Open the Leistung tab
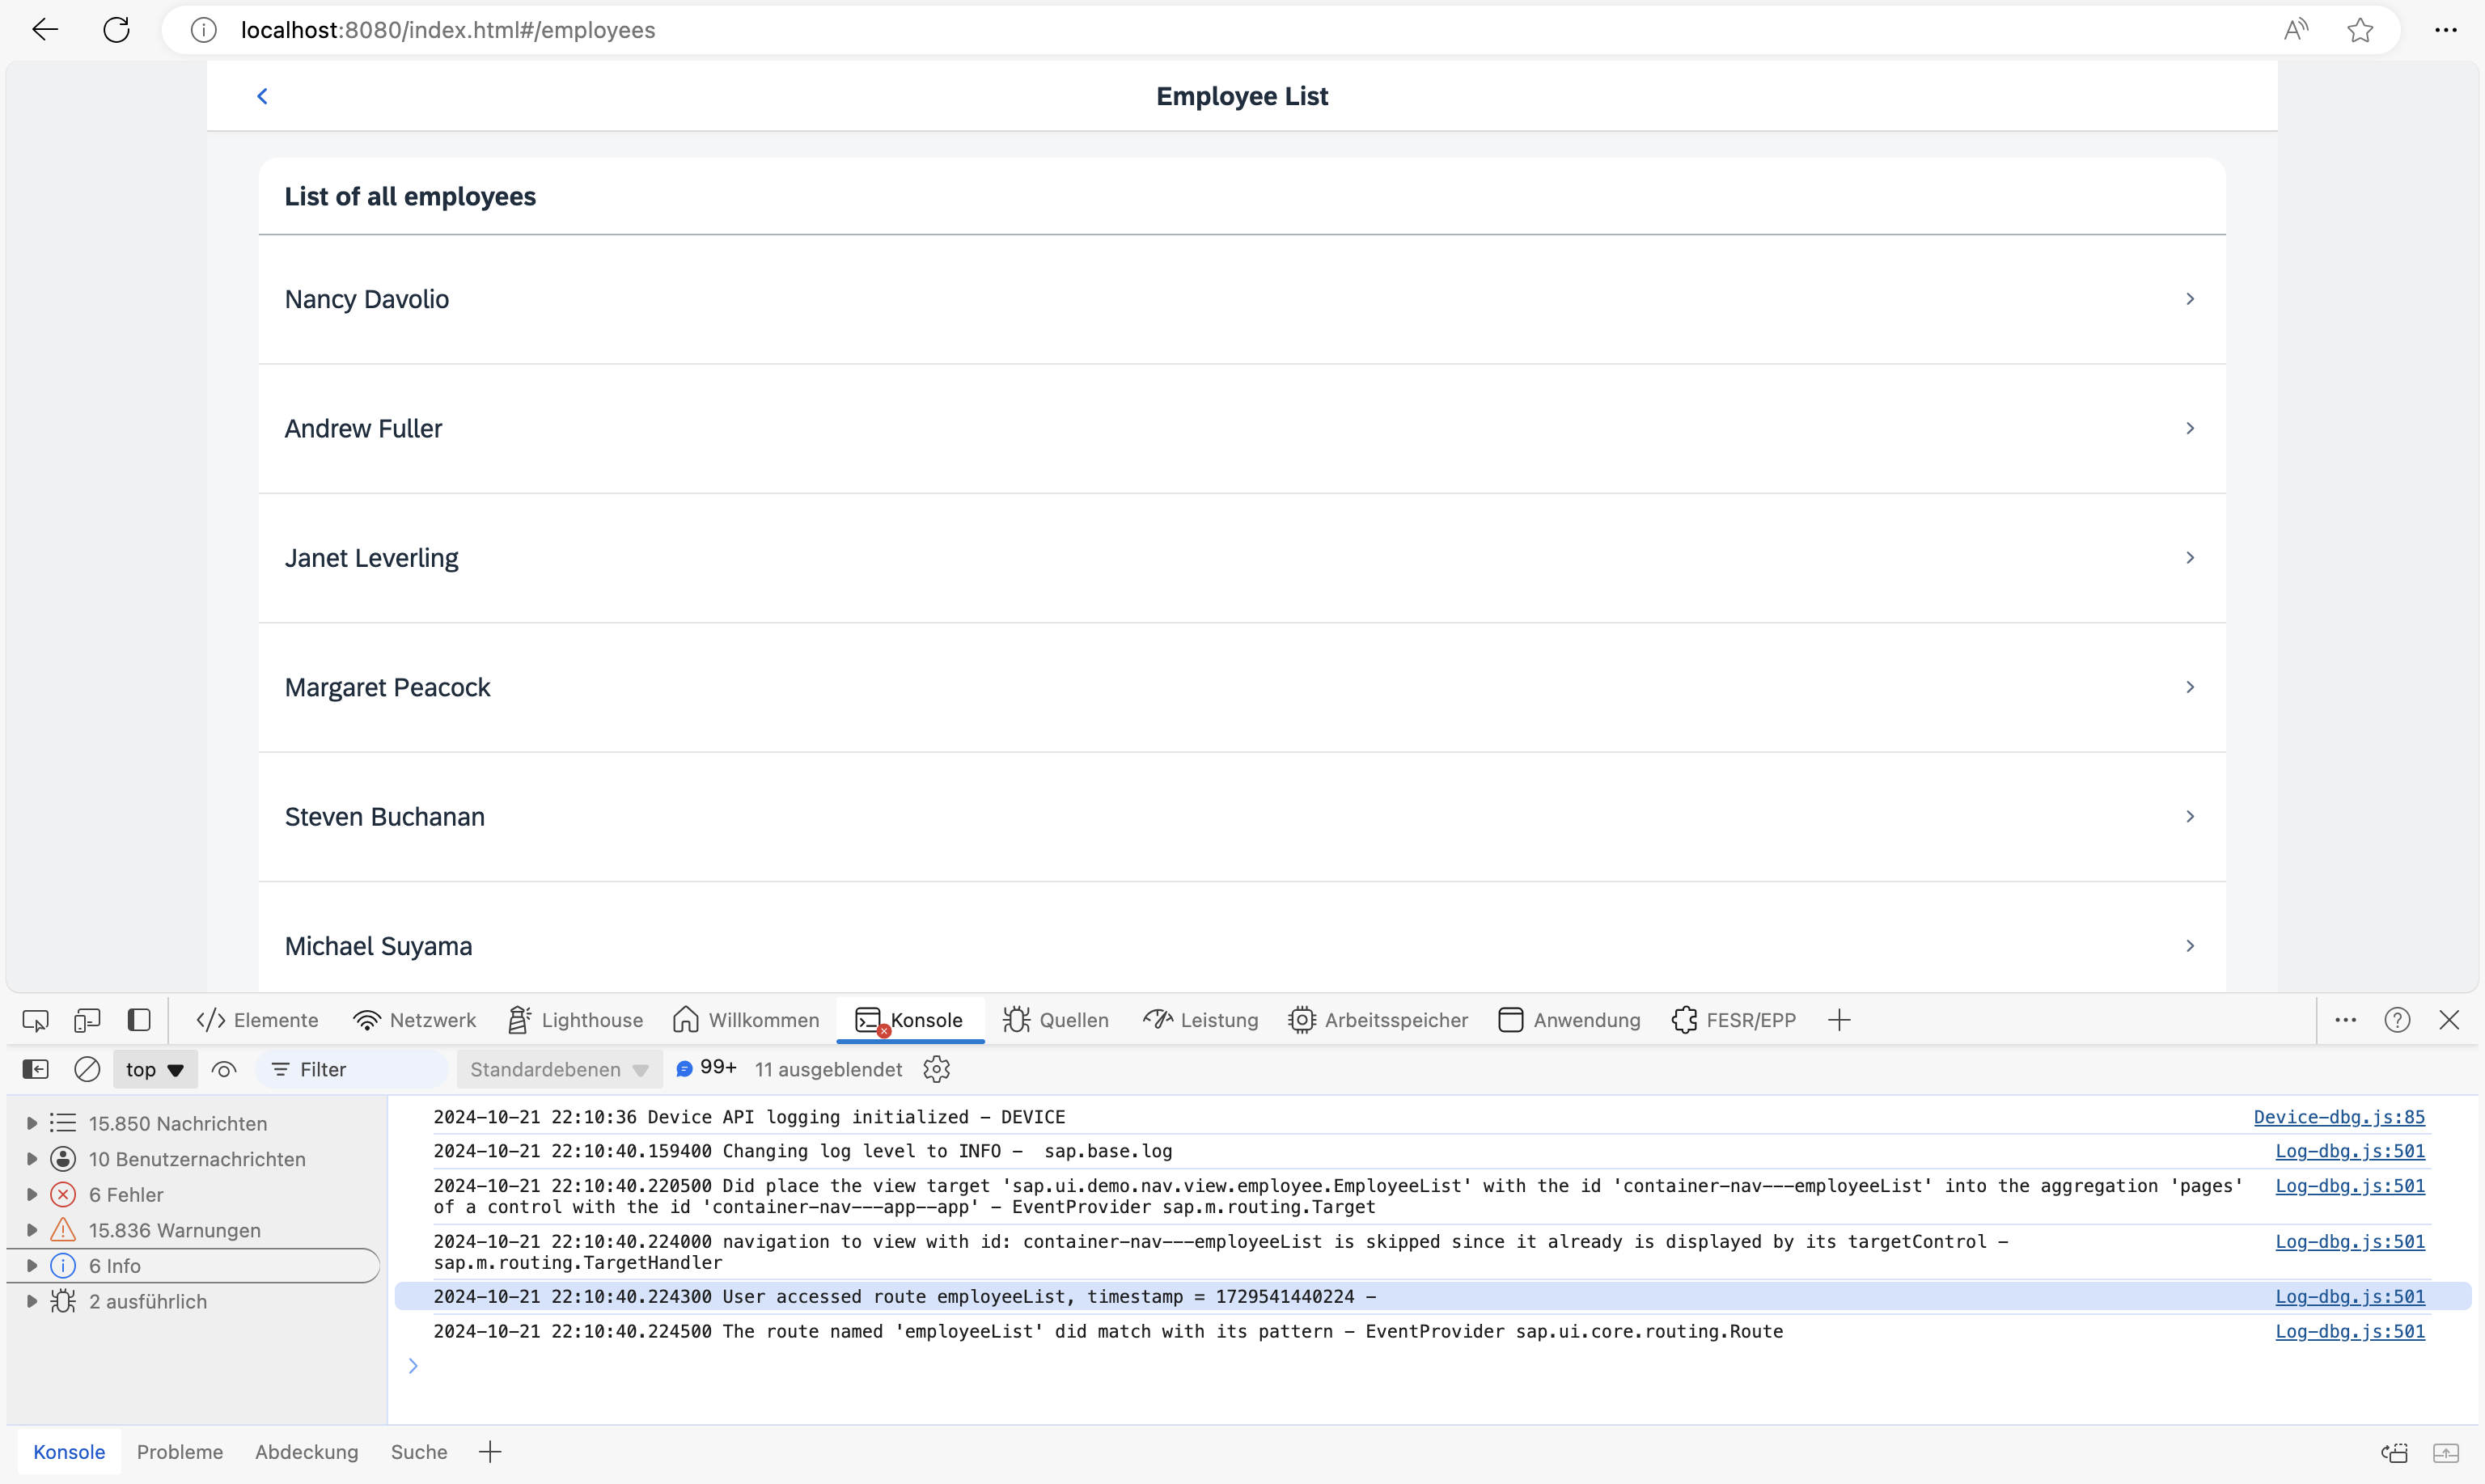The height and width of the screenshot is (1484, 2485). click(x=1200, y=1020)
